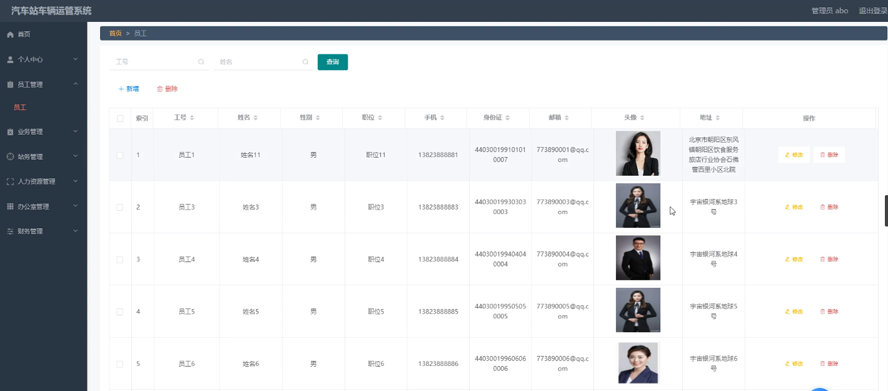Focus the 工号 search input field

(159, 62)
